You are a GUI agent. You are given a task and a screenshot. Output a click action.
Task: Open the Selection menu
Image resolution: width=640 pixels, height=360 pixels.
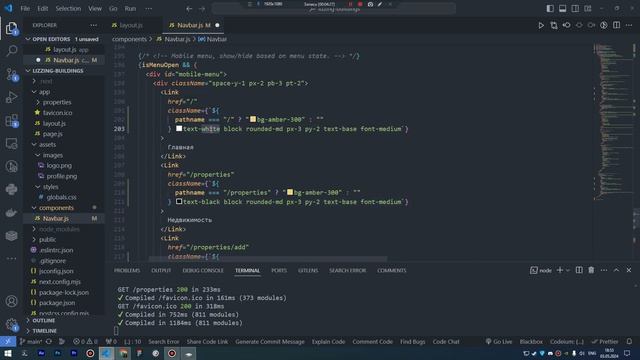coord(68,8)
